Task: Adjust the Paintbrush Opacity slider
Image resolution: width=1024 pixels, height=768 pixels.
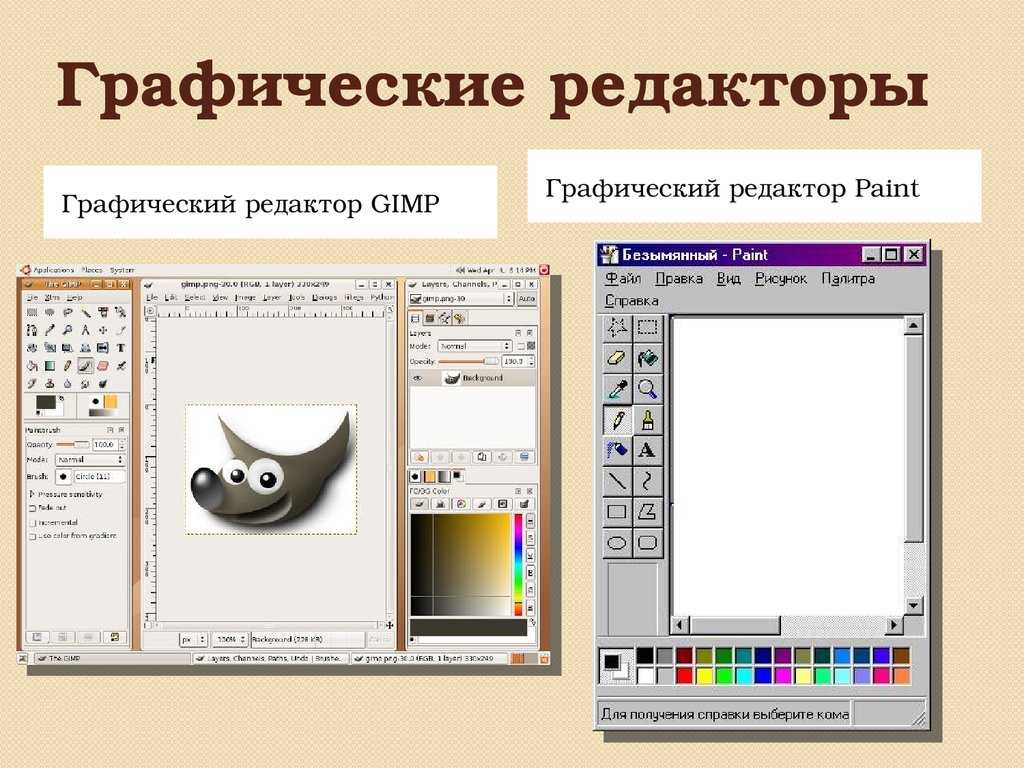Action: [x=73, y=445]
